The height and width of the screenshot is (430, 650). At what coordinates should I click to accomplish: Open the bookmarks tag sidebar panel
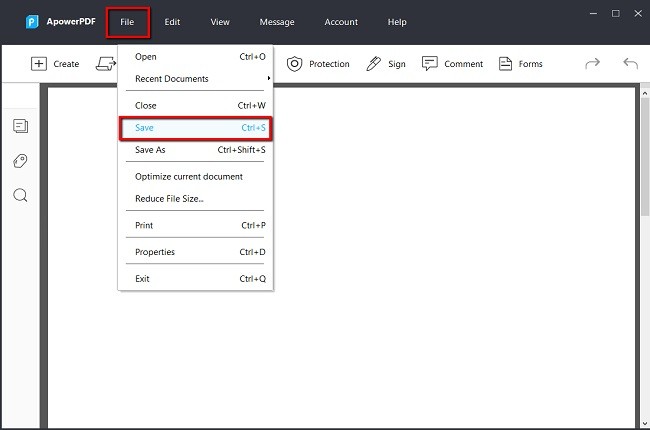click(20, 161)
